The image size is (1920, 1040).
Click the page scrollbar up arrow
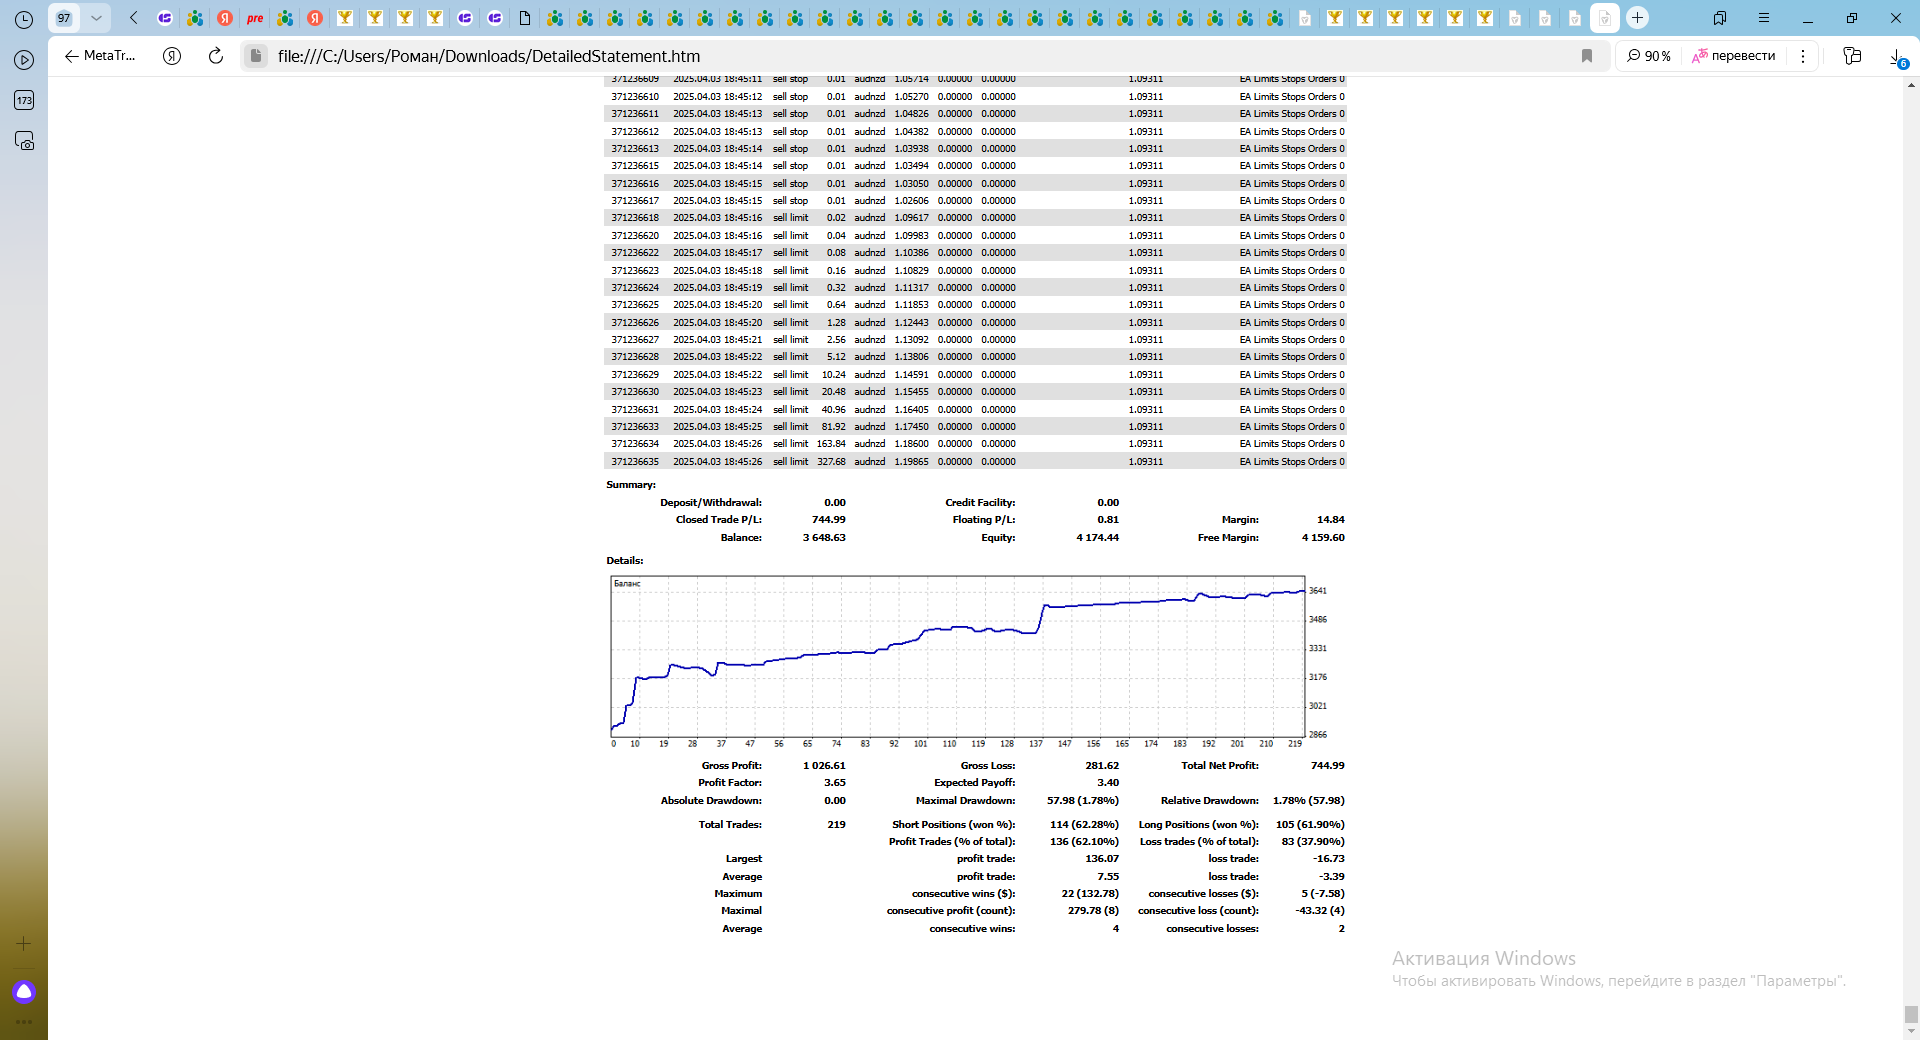[x=1911, y=85]
